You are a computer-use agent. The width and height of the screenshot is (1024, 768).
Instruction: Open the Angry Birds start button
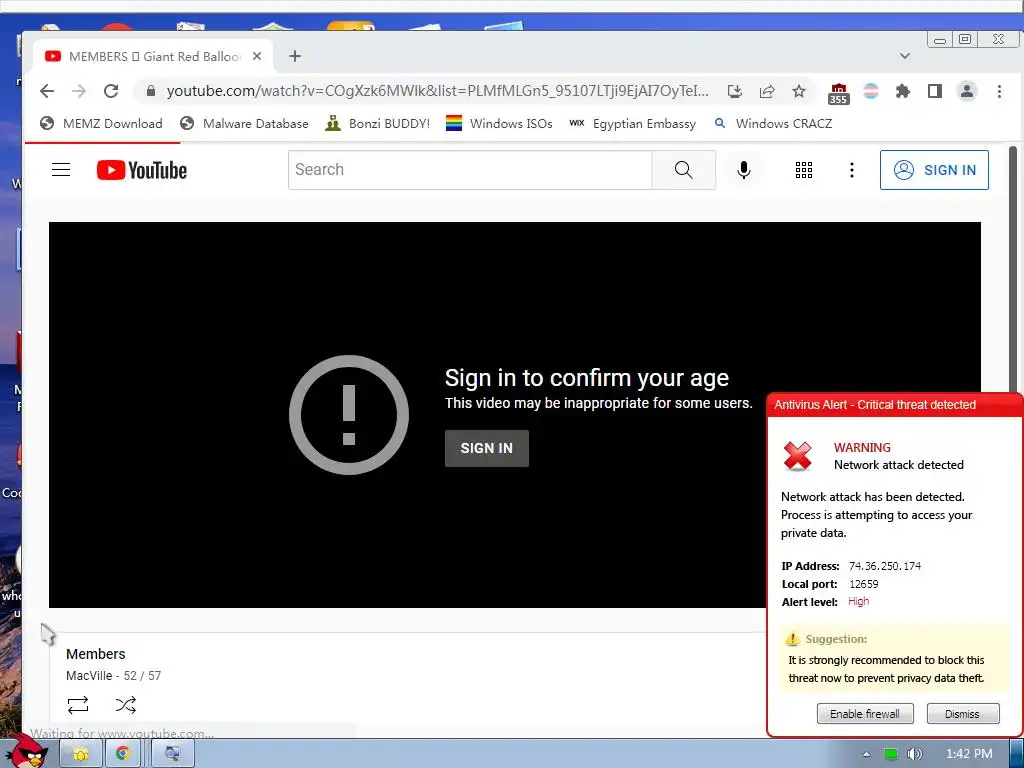pyautogui.click(x=29, y=752)
